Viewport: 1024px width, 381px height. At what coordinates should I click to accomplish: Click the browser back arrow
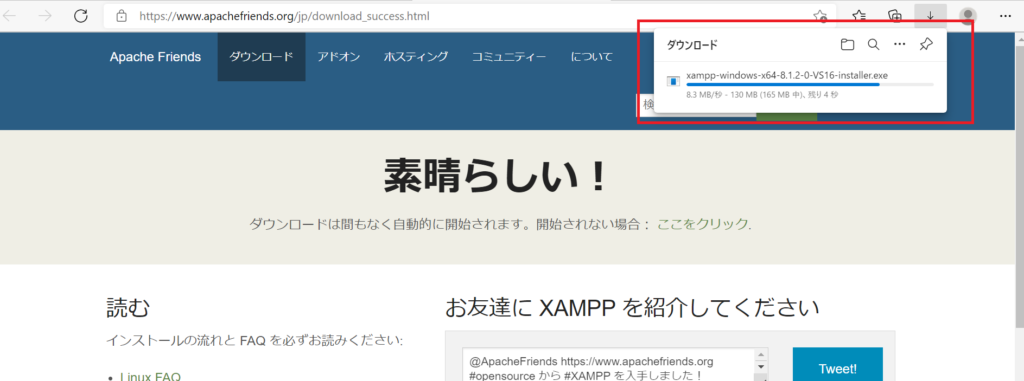tap(9, 16)
